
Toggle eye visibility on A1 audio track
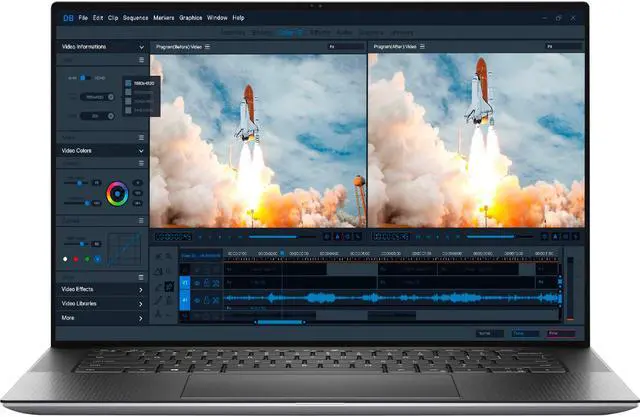tap(197, 298)
